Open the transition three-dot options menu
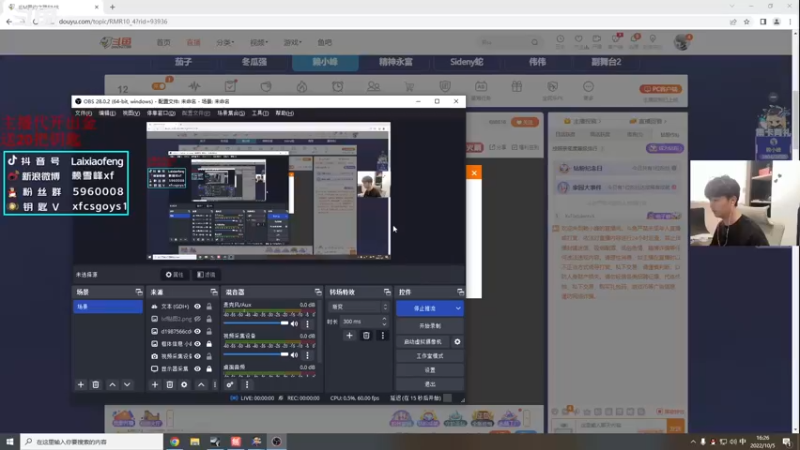Image resolution: width=800 pixels, height=450 pixels. click(x=383, y=336)
